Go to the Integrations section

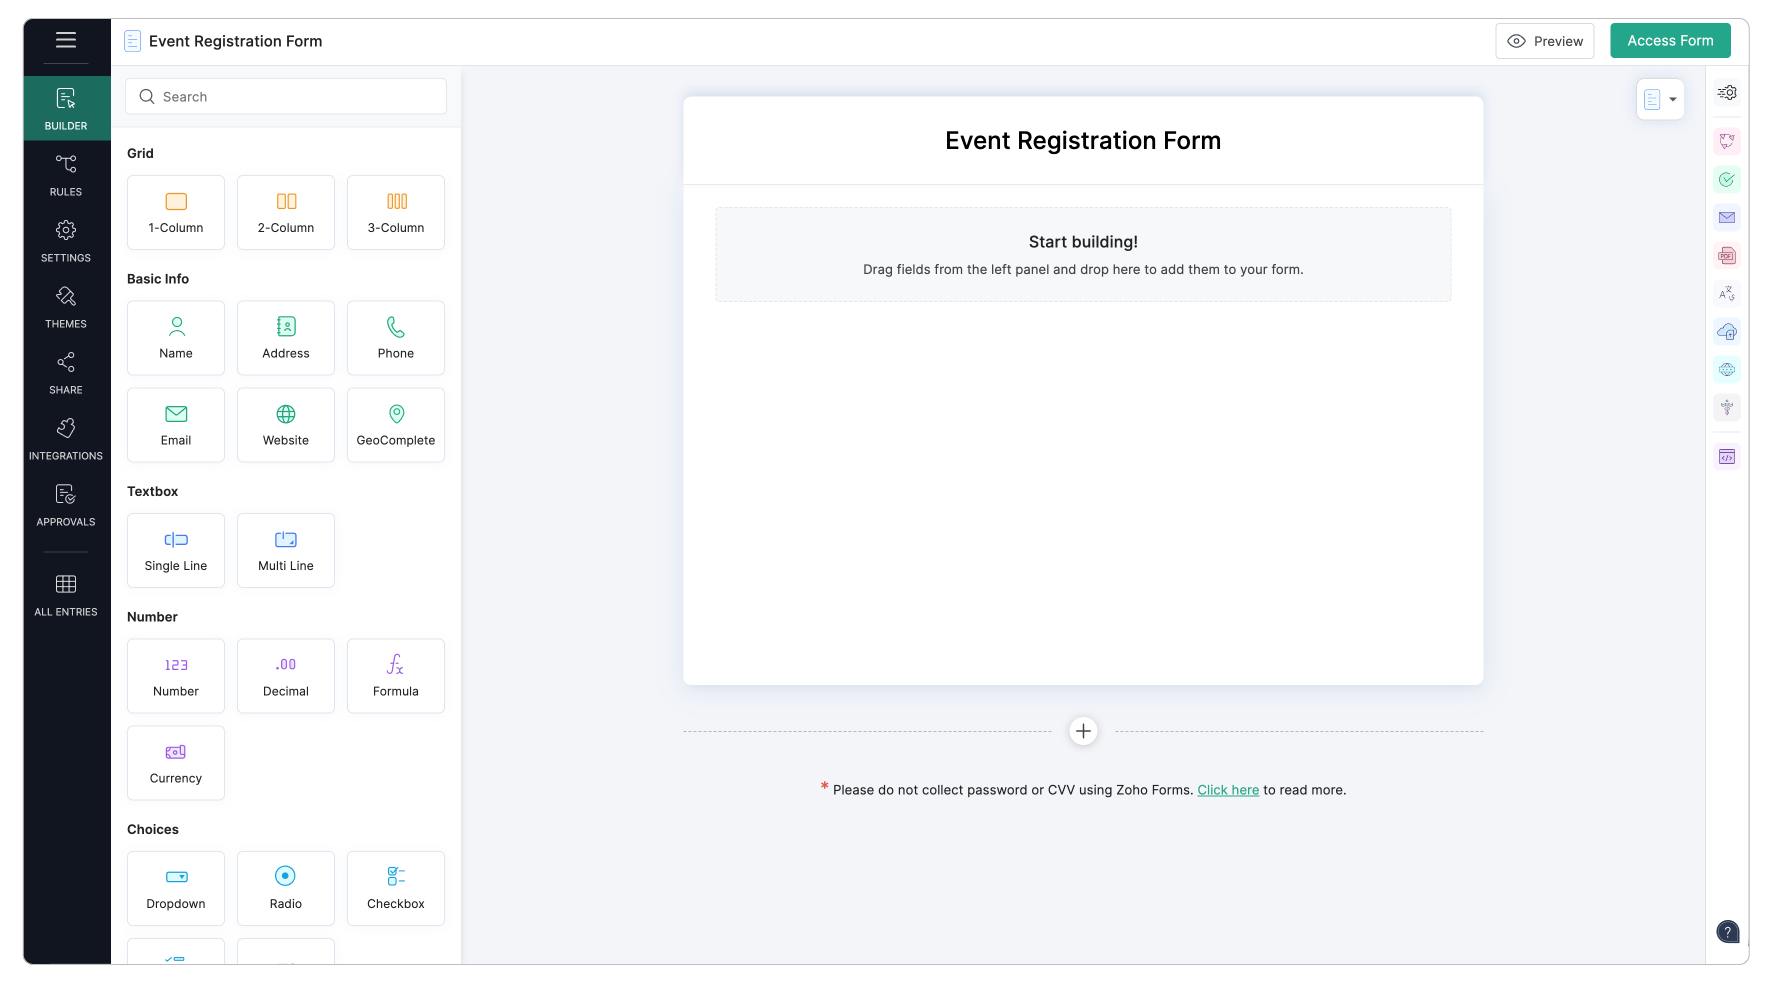pyautogui.click(x=65, y=437)
